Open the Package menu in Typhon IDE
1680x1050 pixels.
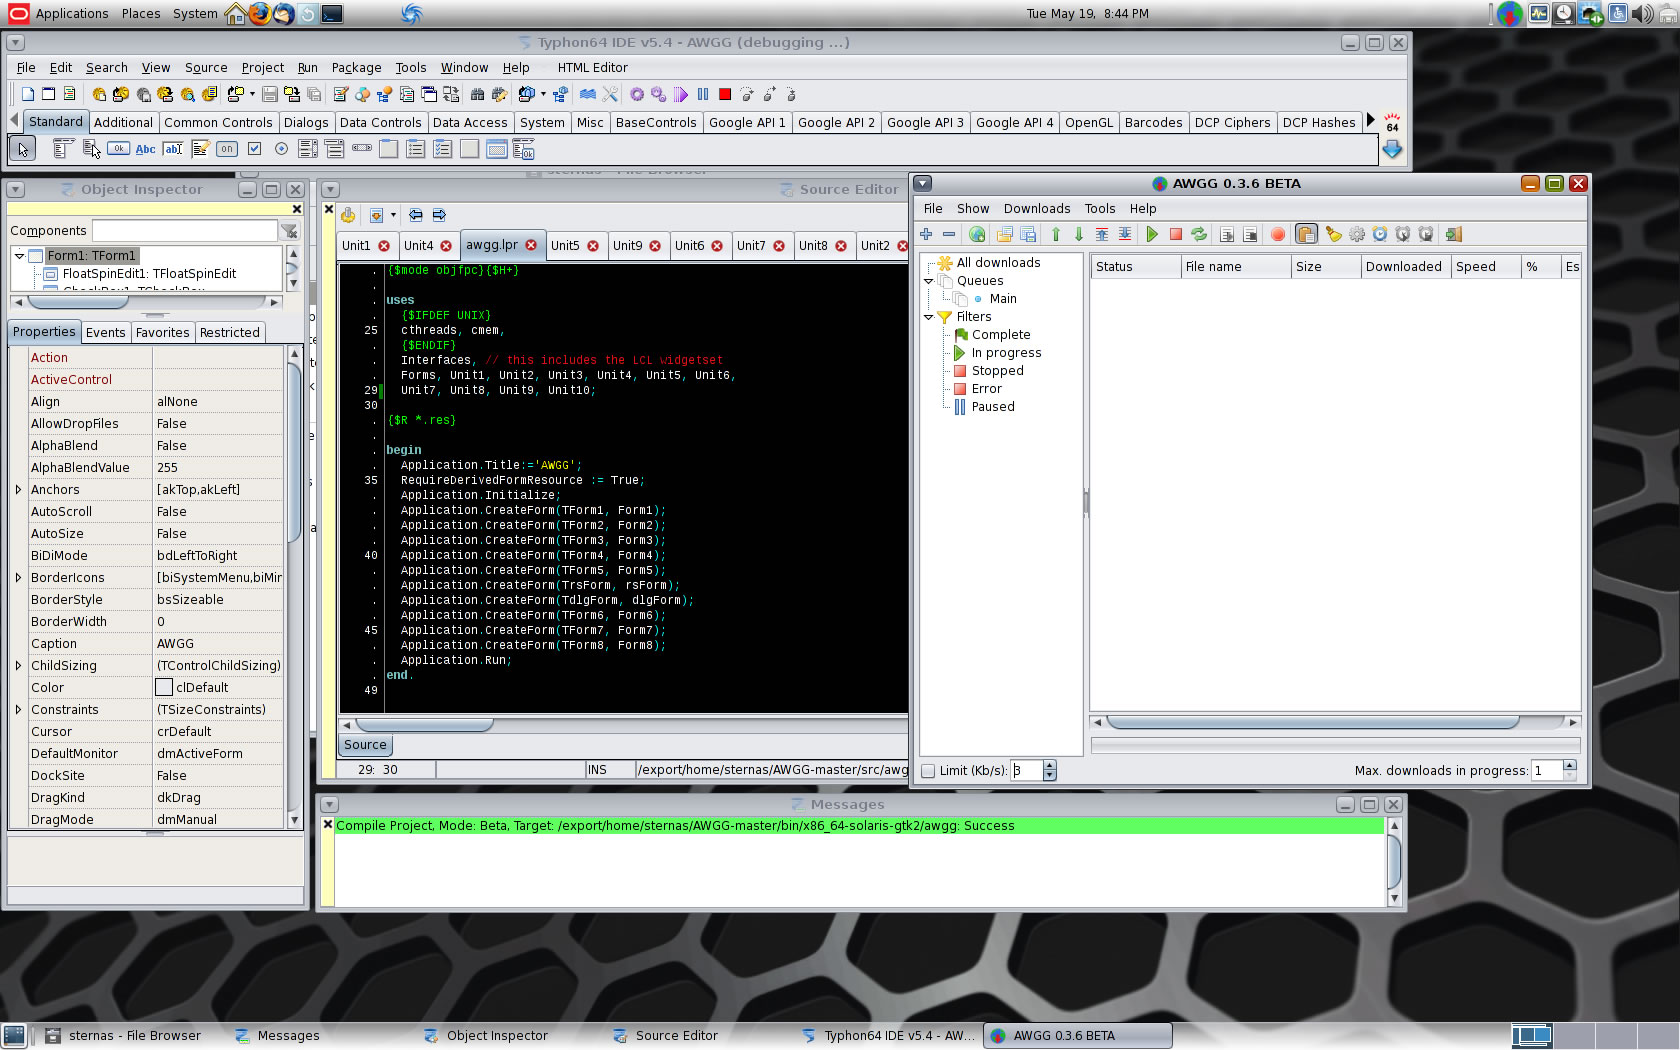click(x=356, y=68)
